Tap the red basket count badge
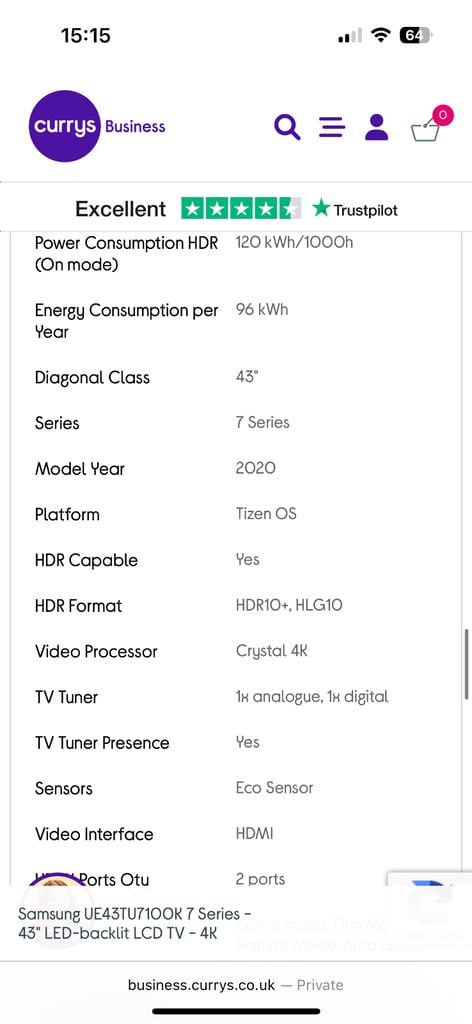This screenshot has width=472, height=1024. (443, 116)
